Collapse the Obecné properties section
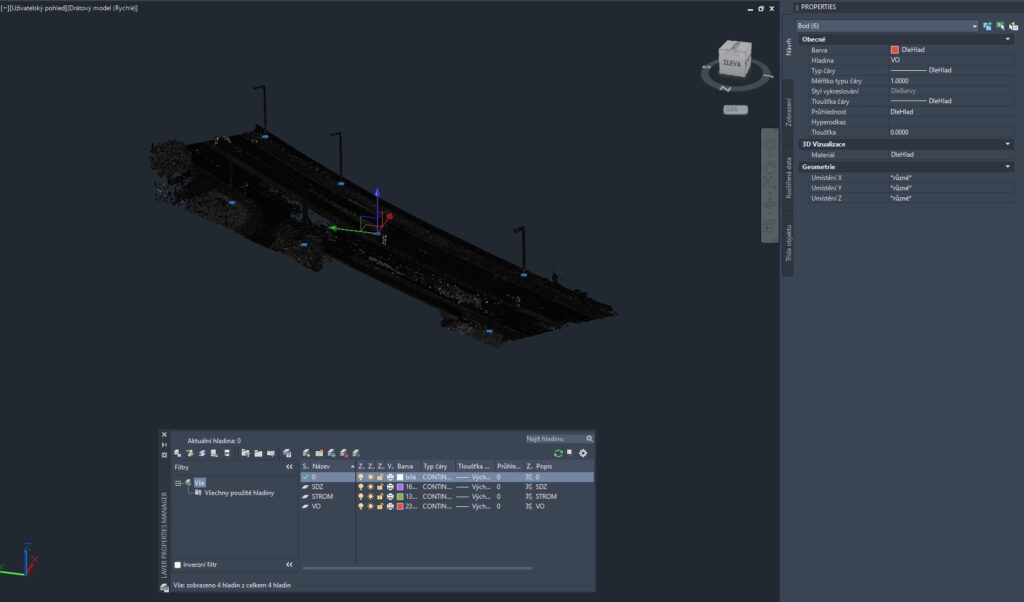Image resolution: width=1024 pixels, height=602 pixels. pos(1008,39)
